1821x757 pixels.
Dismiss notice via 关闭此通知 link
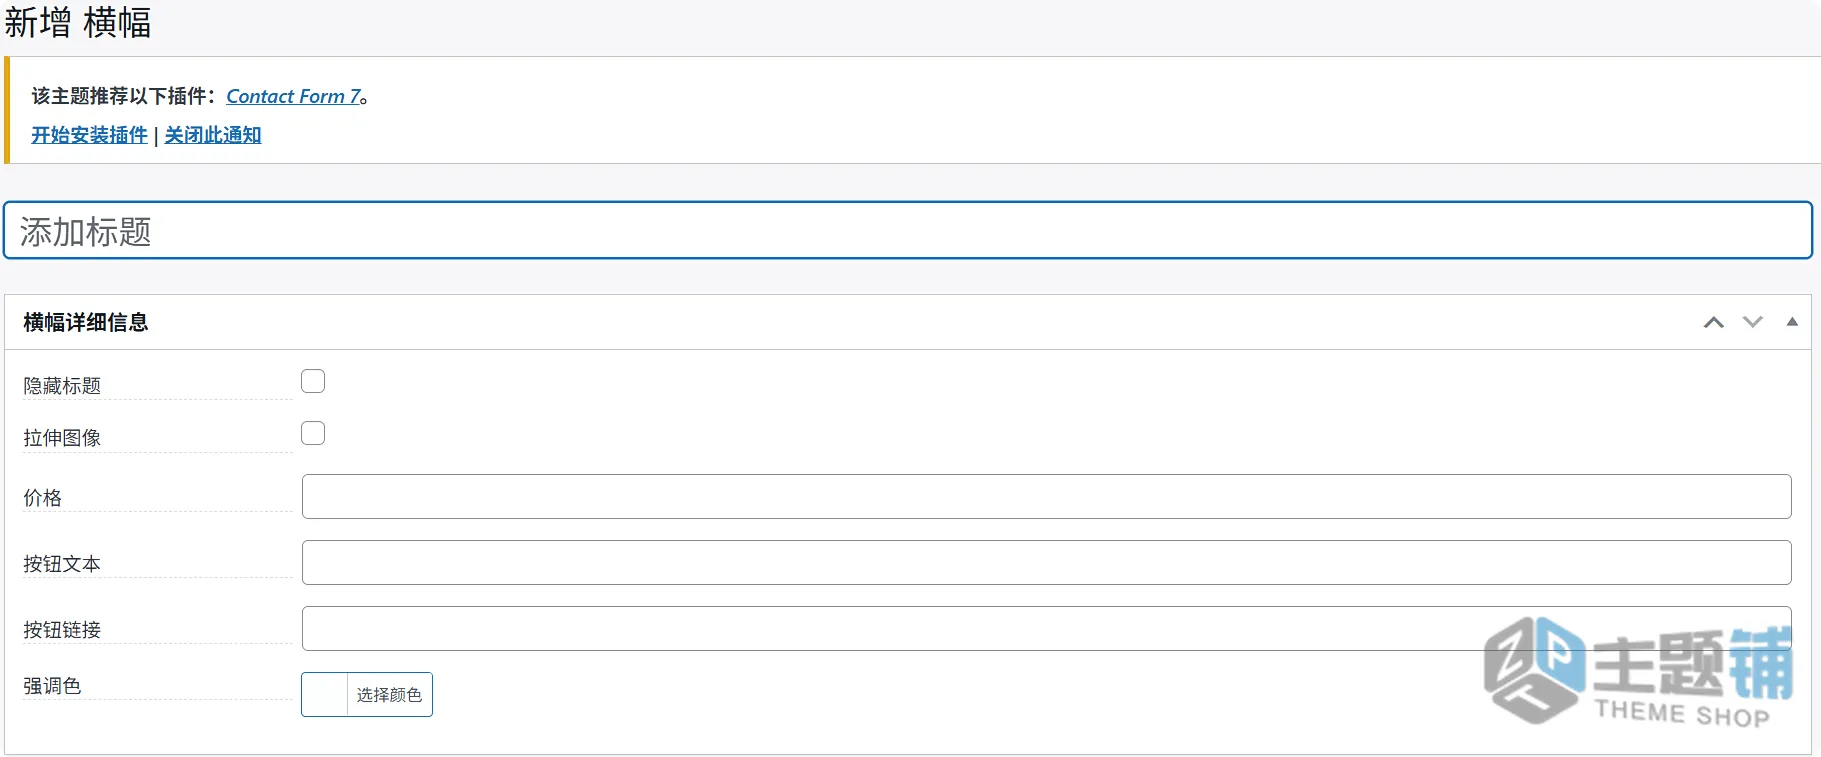pos(213,135)
